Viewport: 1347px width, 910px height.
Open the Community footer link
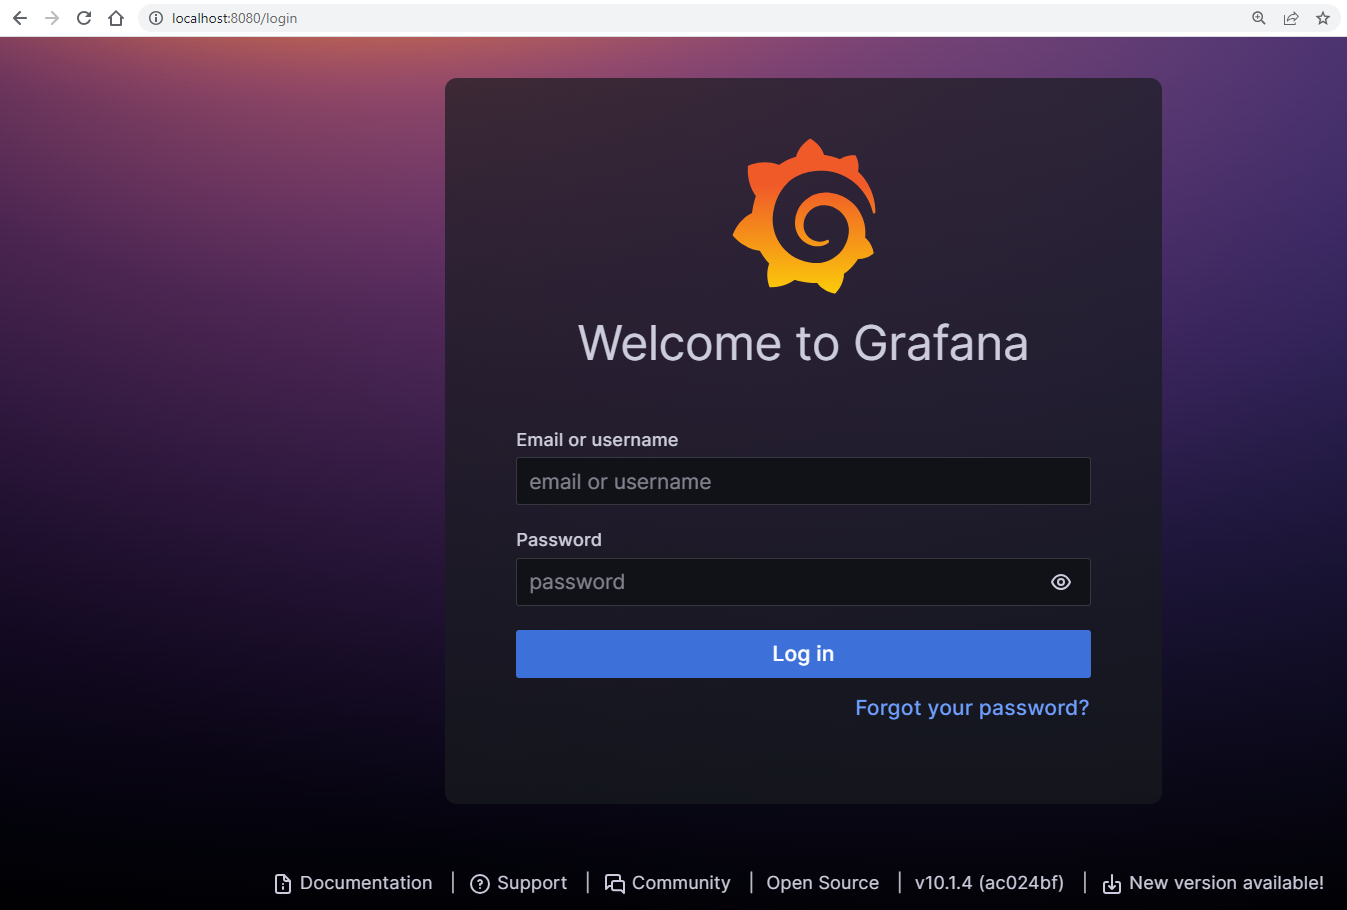(668, 883)
